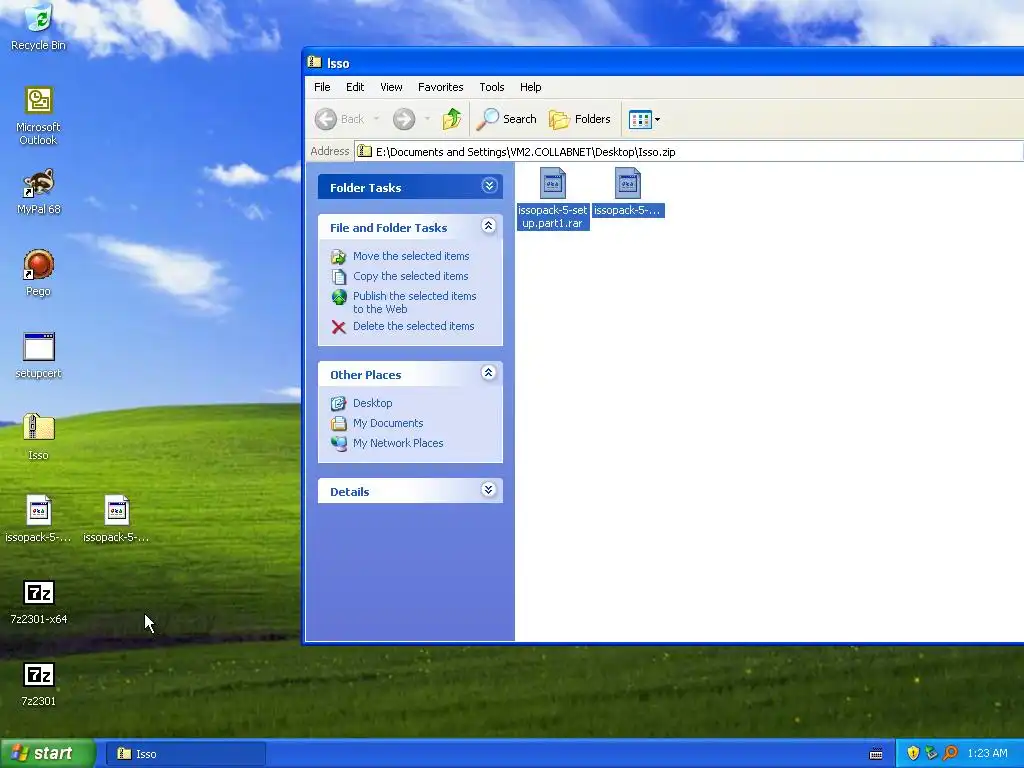This screenshot has height=768, width=1024.
Task: Click the address bar path field
Action: (x=689, y=152)
